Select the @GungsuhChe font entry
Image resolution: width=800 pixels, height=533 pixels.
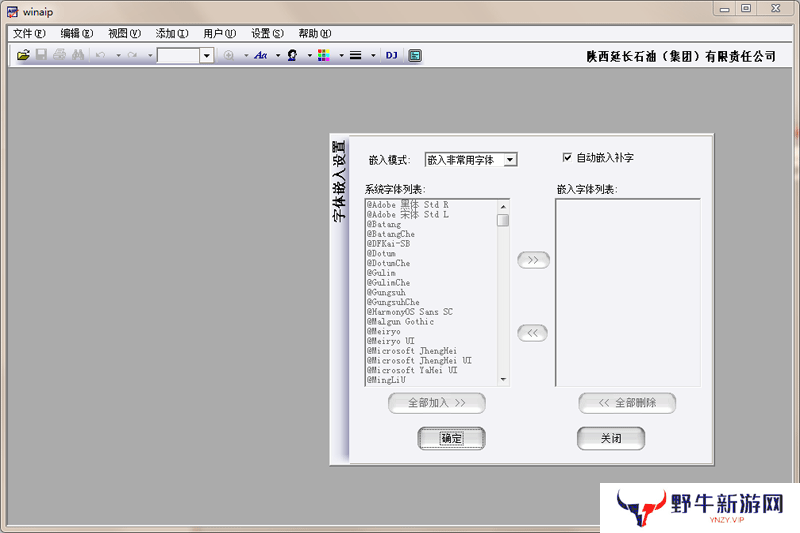tap(393, 302)
